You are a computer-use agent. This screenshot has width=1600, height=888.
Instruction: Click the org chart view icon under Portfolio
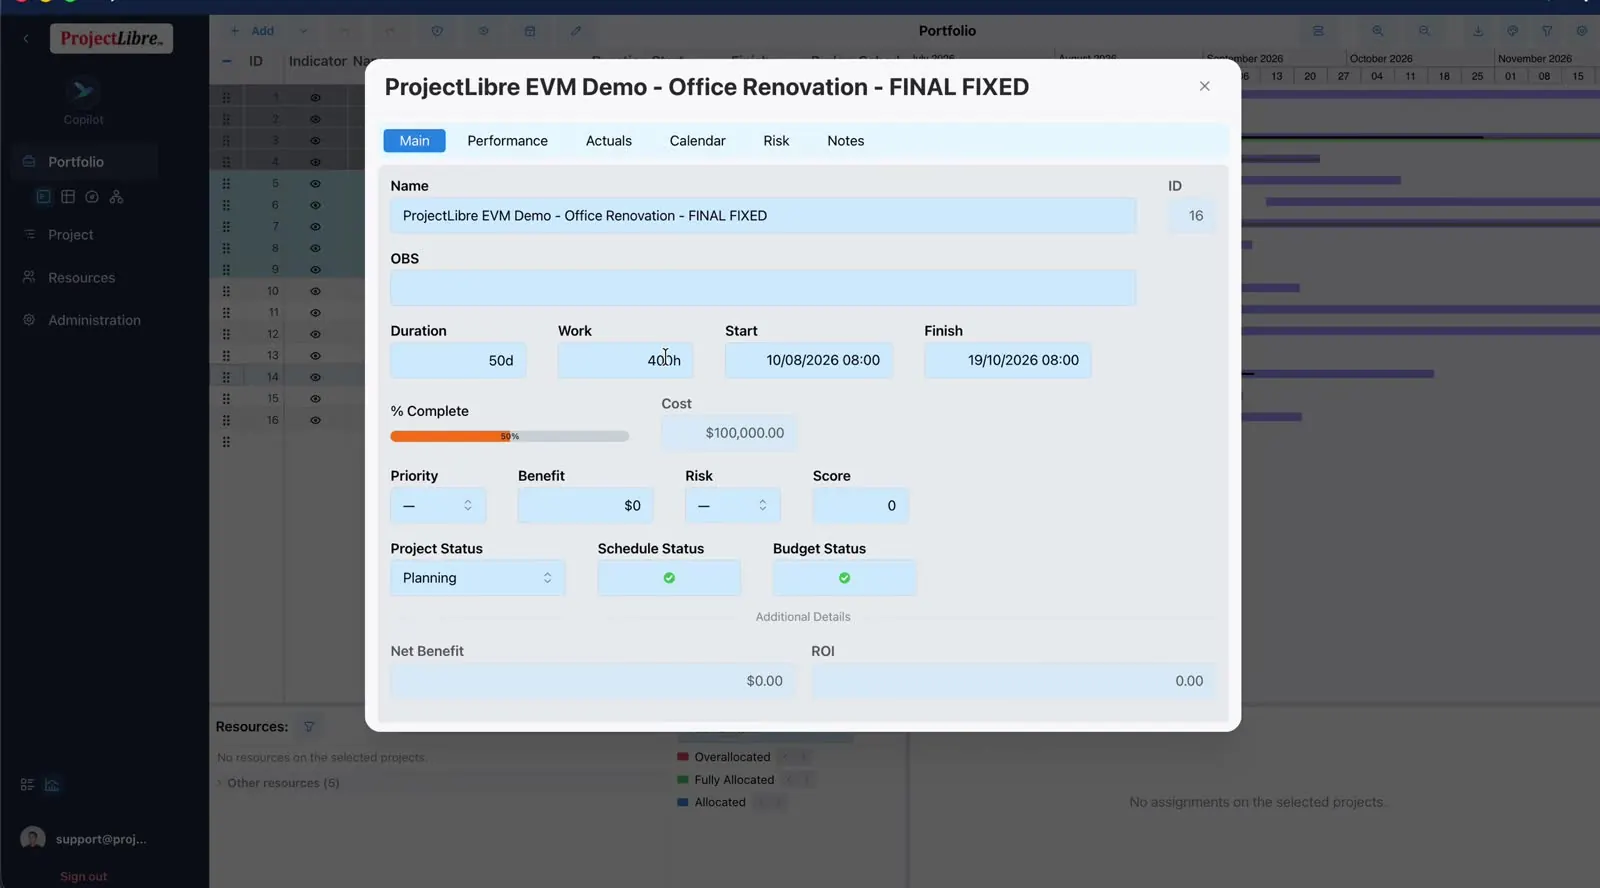[x=116, y=197]
